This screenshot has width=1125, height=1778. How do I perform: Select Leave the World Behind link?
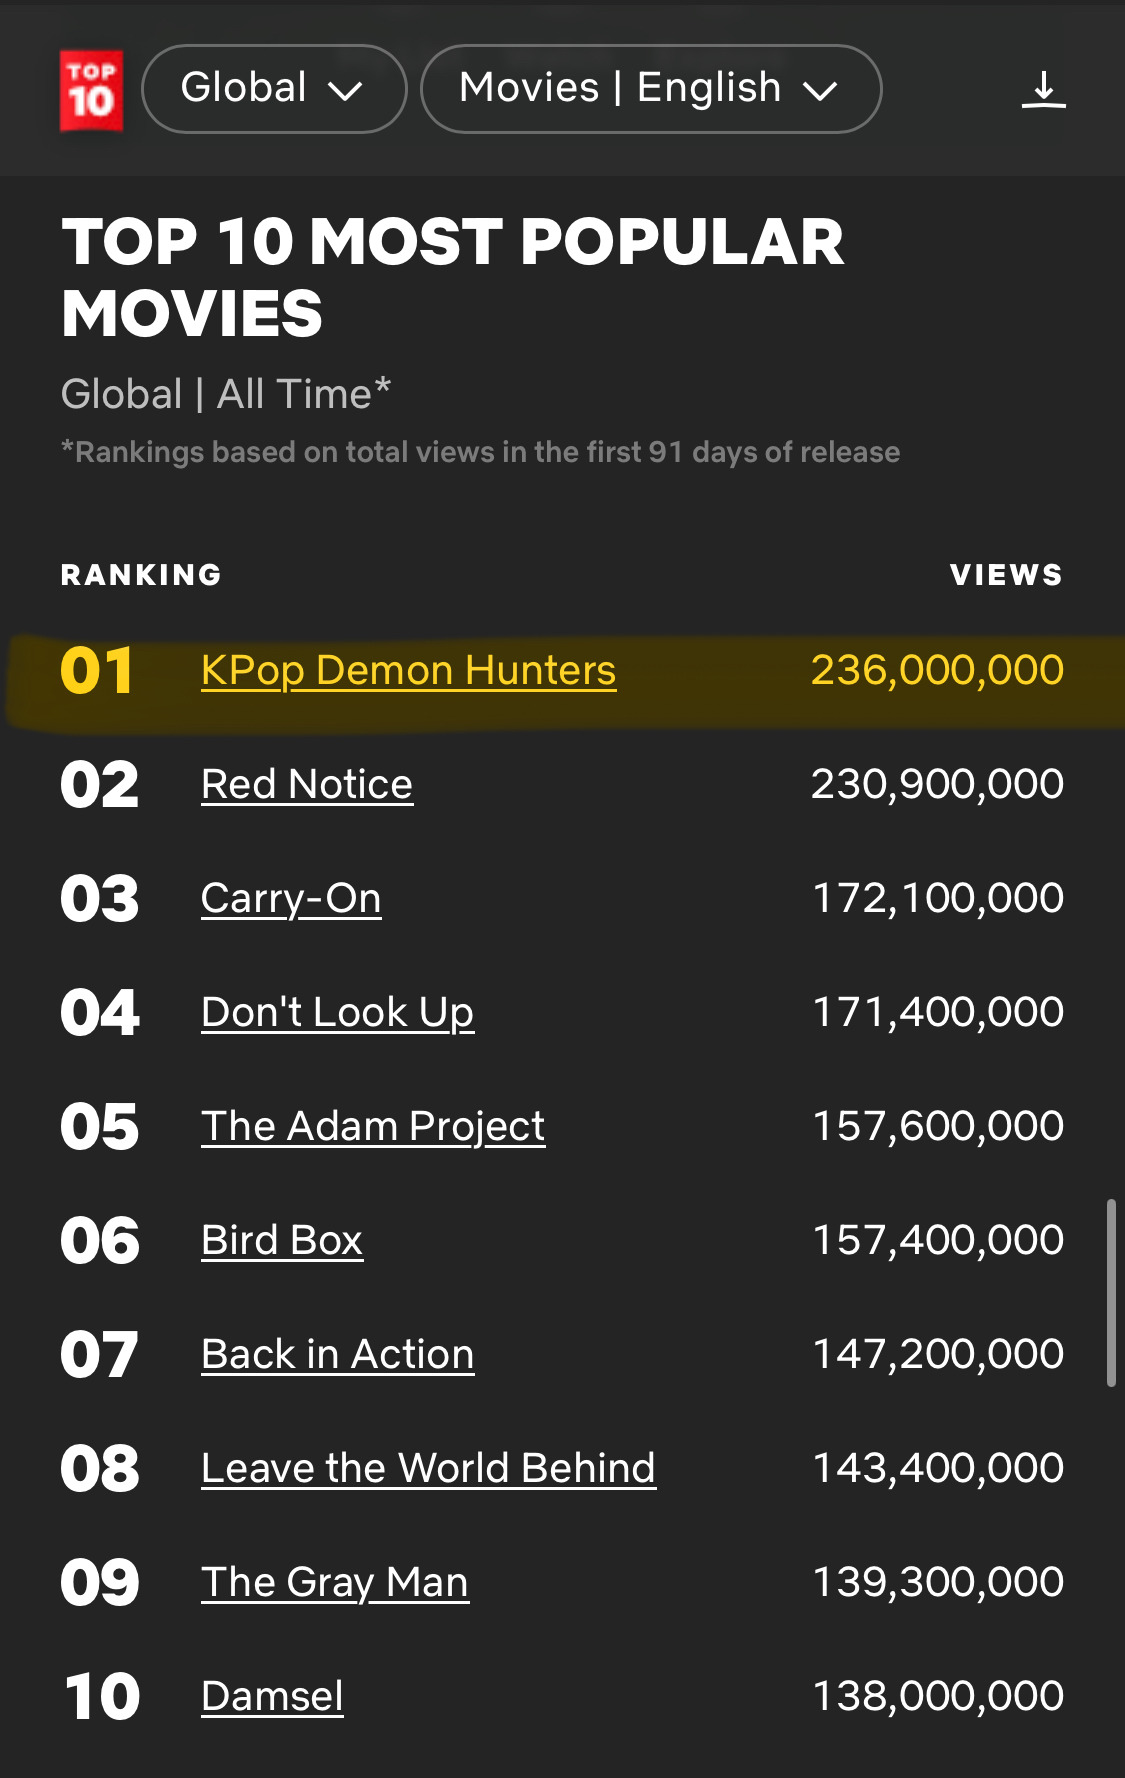click(x=428, y=1469)
